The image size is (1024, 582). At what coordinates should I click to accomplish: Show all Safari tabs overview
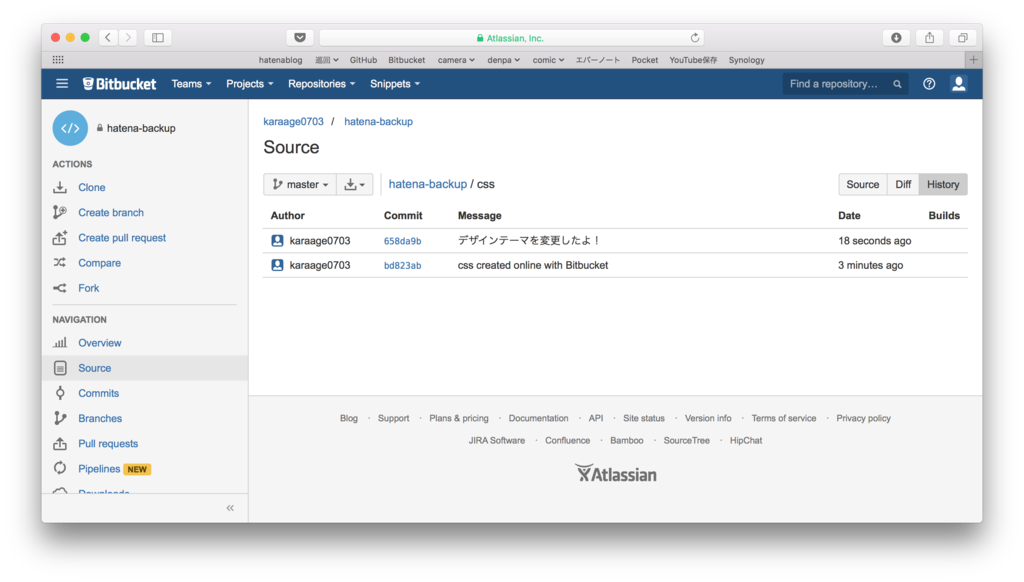pos(963,38)
